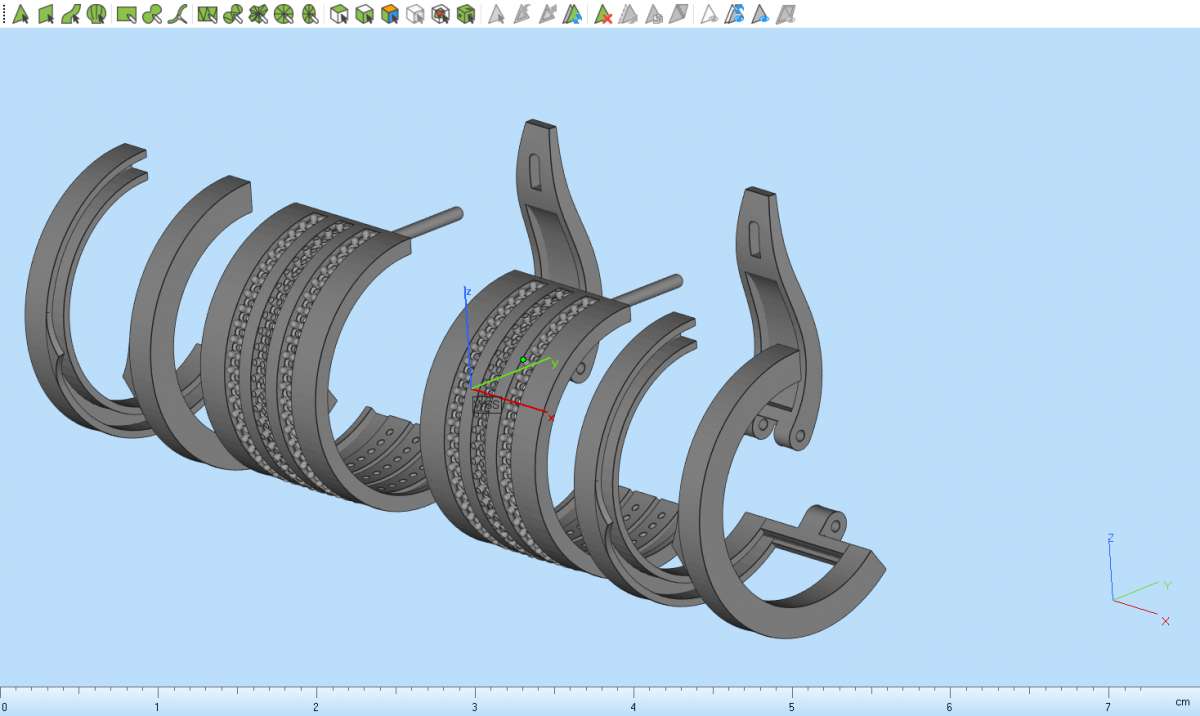
Task: Click the green triangle with red X
Action: click(x=603, y=15)
